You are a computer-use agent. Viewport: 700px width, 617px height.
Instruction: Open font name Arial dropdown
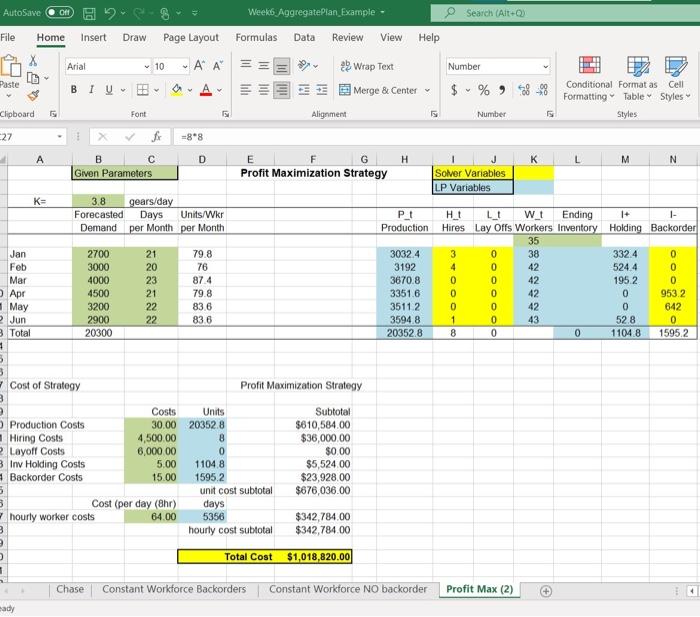146,67
